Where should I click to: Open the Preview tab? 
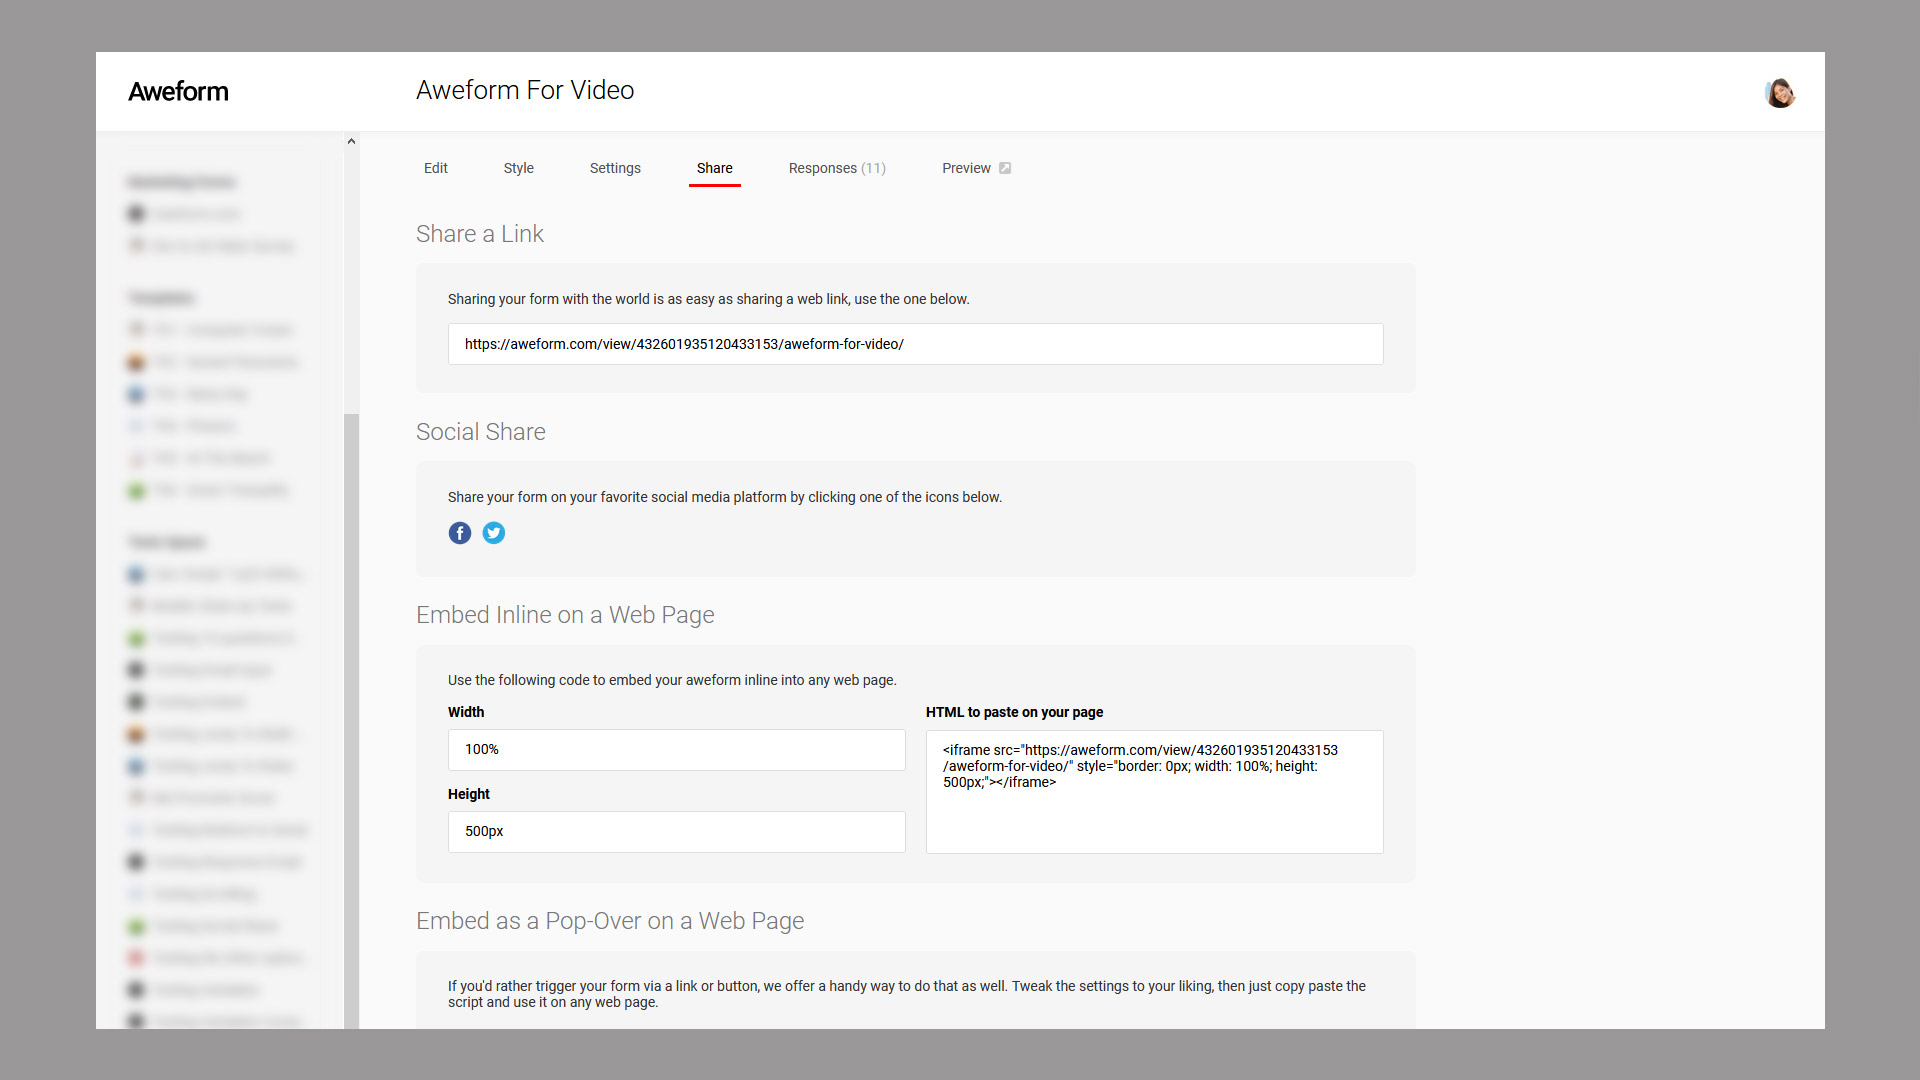click(x=966, y=168)
